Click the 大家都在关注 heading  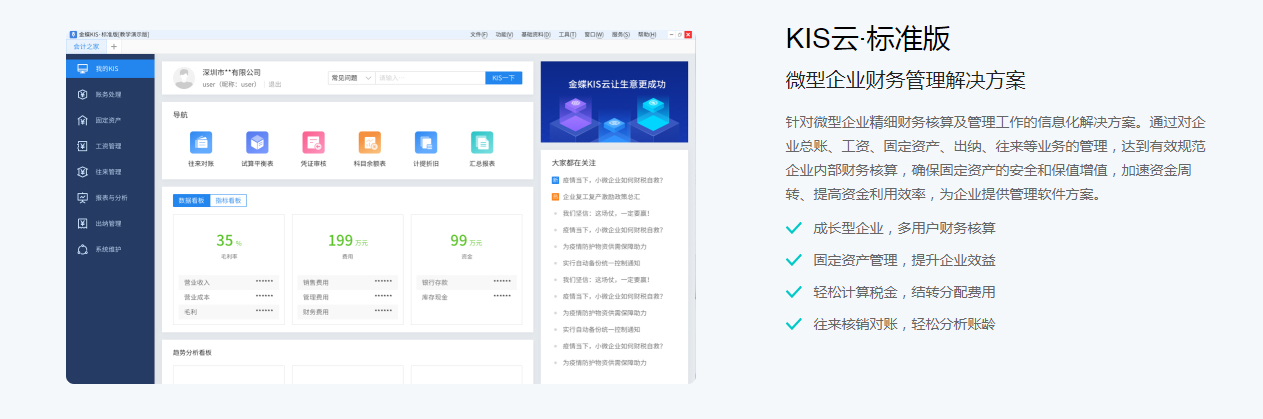click(x=574, y=162)
